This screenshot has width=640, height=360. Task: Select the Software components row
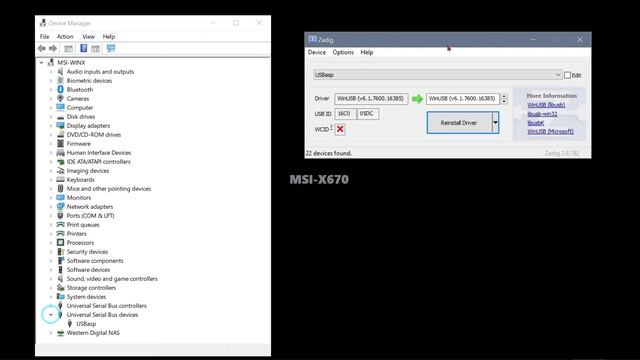[x=95, y=260]
